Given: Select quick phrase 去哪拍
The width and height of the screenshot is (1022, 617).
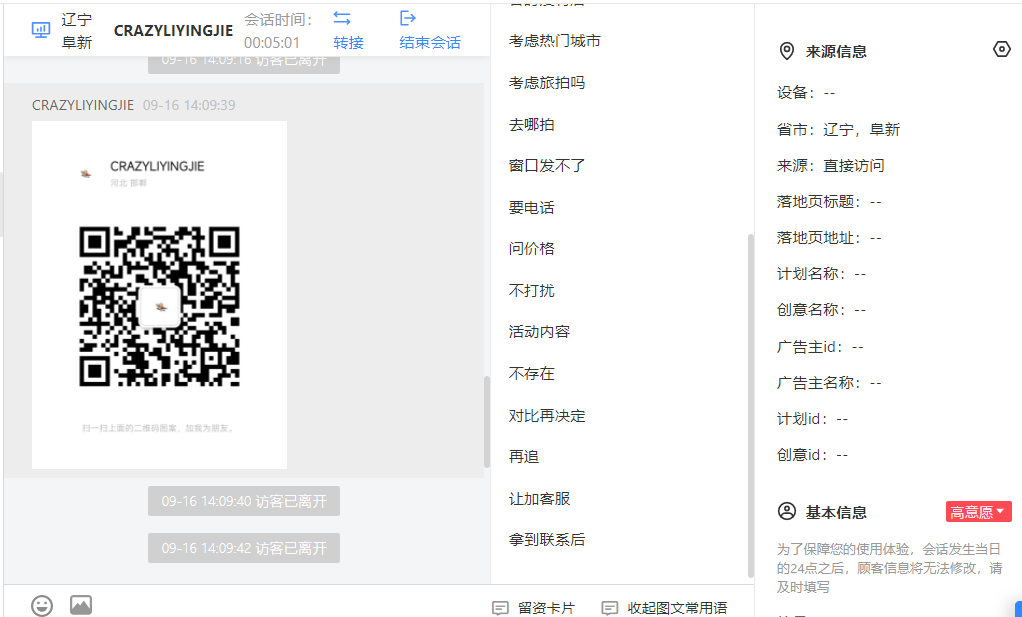Looking at the screenshot, I should coord(531,124).
